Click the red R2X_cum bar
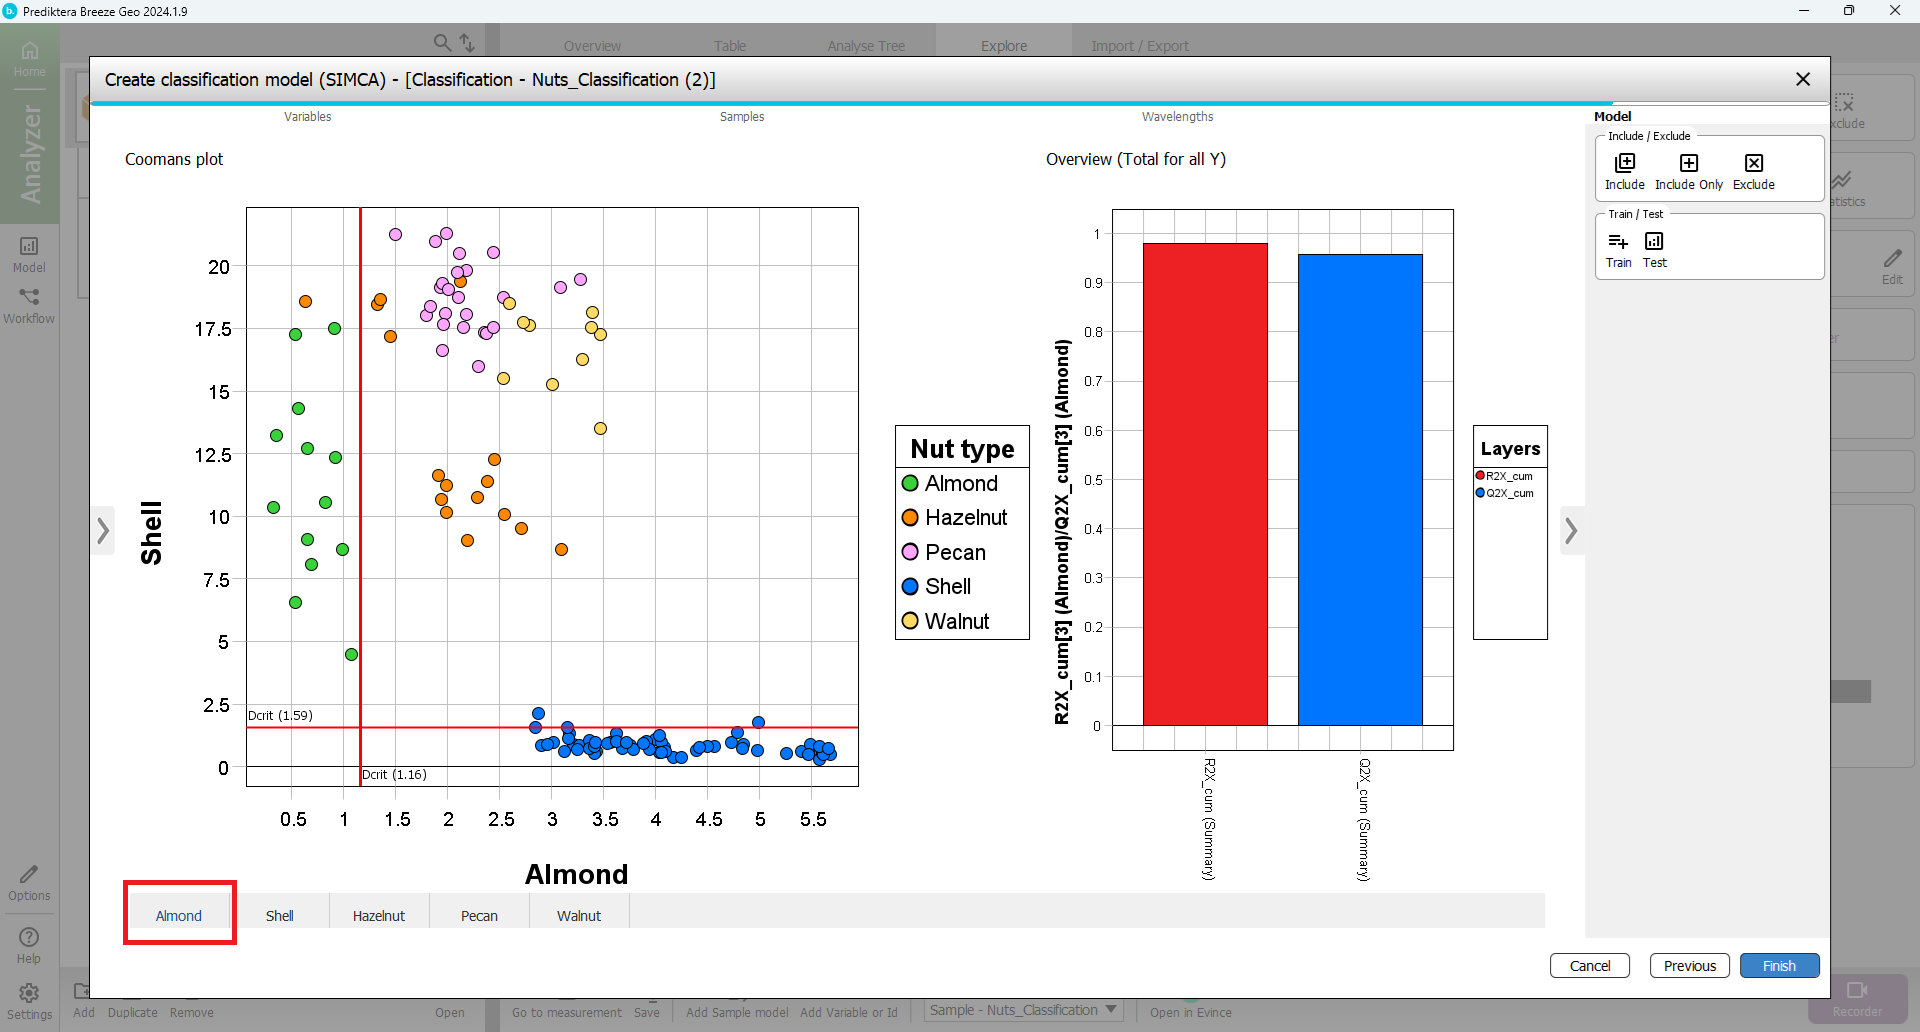 (x=1204, y=484)
